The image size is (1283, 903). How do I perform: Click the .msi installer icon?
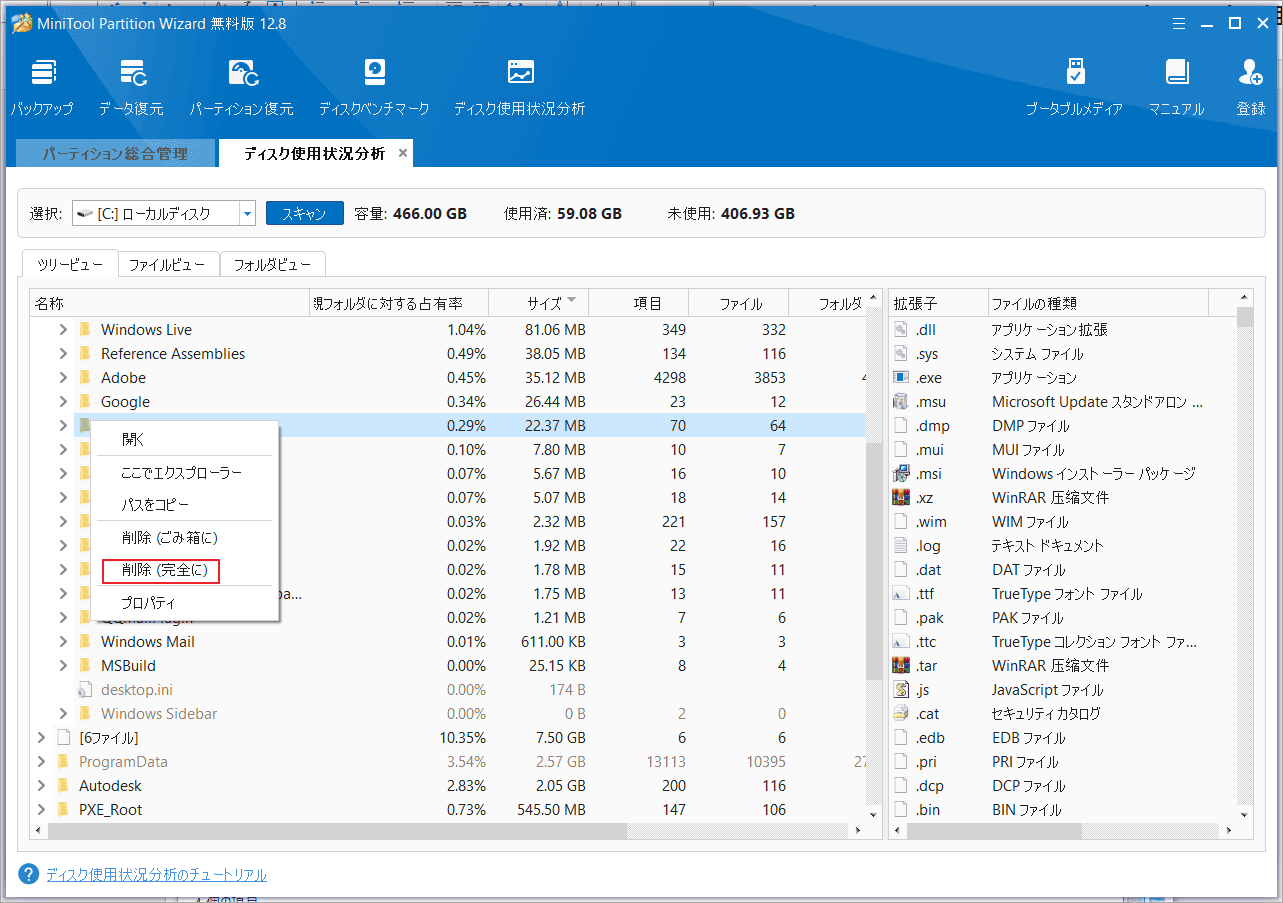coord(901,474)
